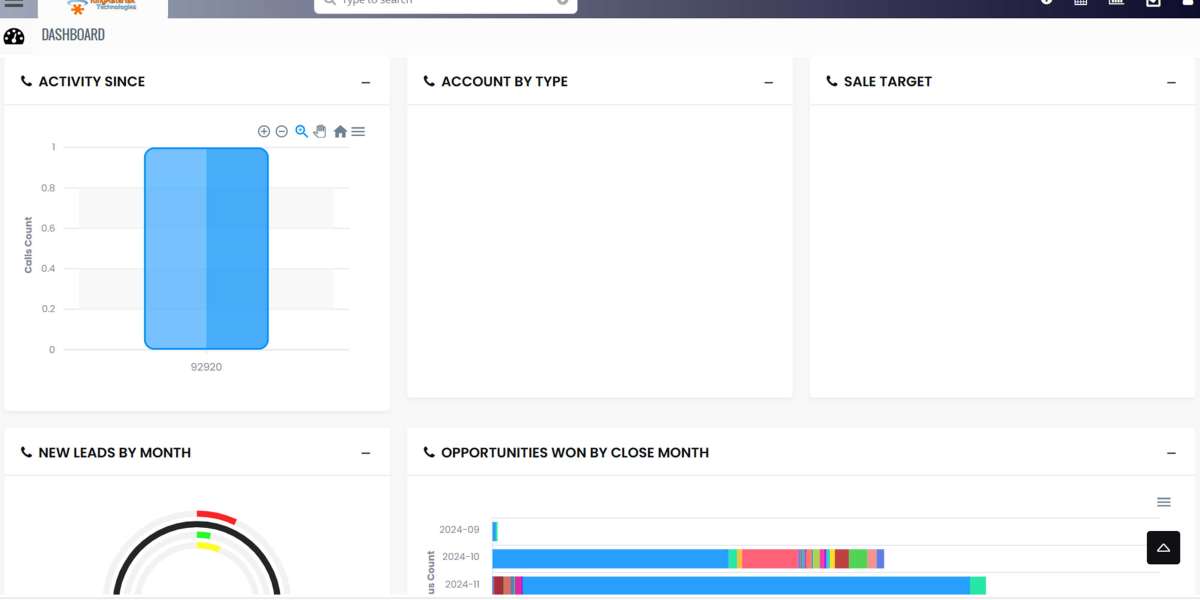Image resolution: width=1200 pixels, height=600 pixels.
Task: Click the phone icon beside New Leads By Month
Action: (x=26, y=452)
